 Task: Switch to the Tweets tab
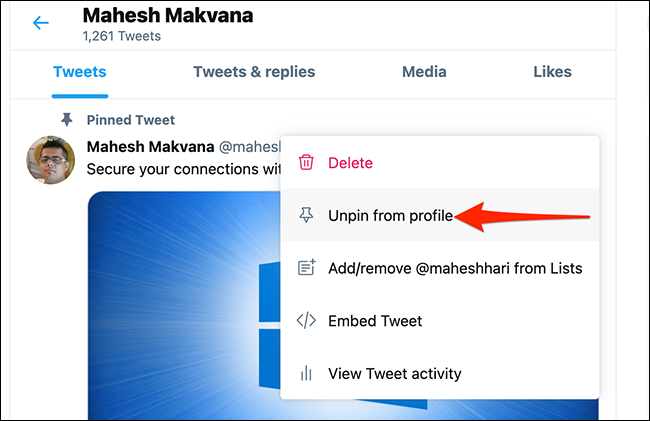[80, 72]
